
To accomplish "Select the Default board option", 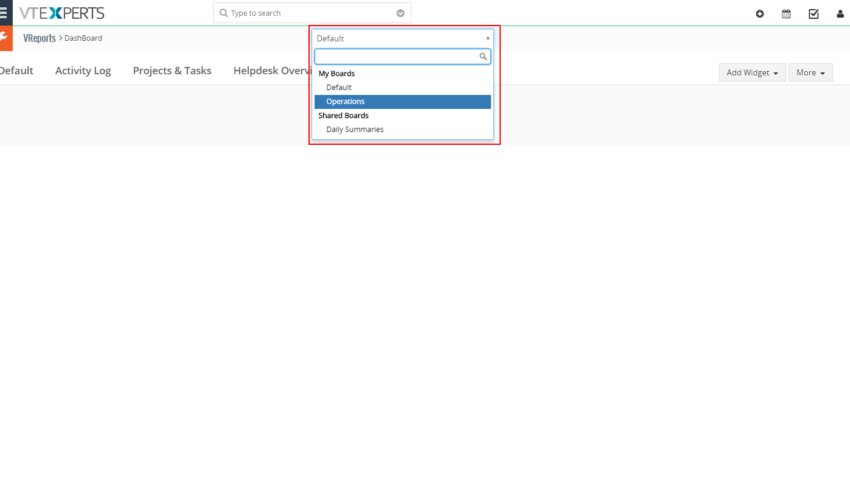I will (x=403, y=87).
